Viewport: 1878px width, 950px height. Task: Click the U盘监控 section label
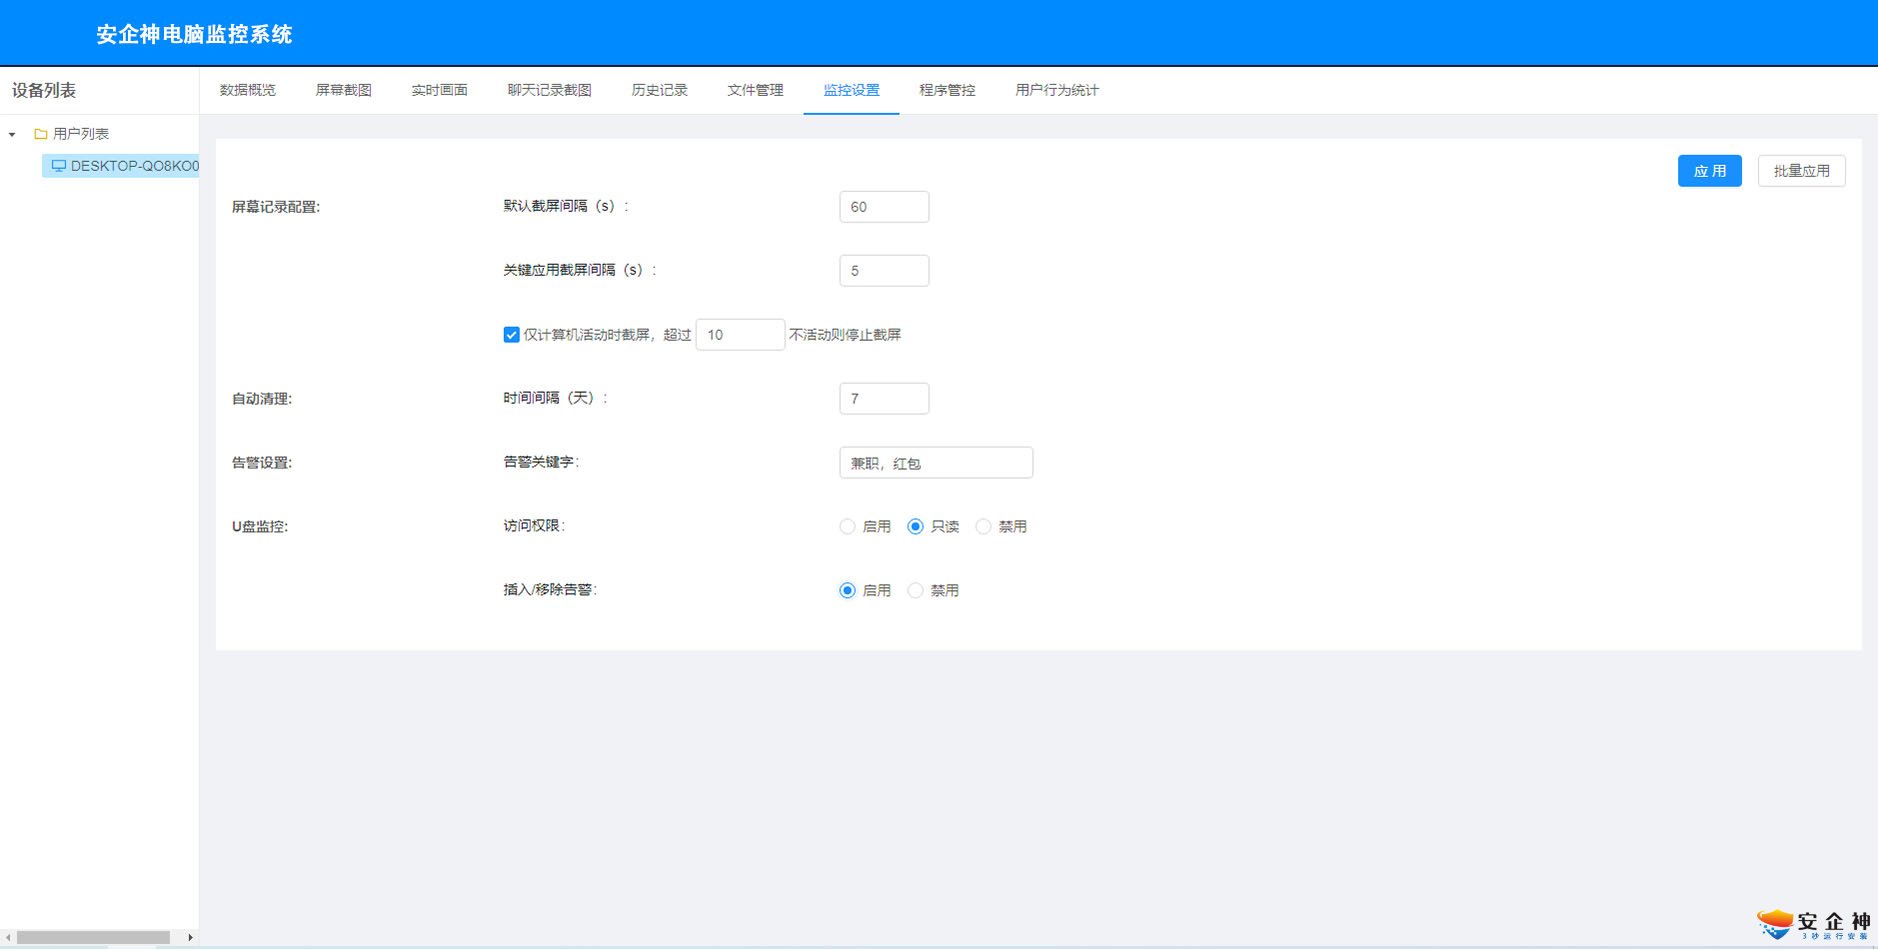(x=260, y=527)
